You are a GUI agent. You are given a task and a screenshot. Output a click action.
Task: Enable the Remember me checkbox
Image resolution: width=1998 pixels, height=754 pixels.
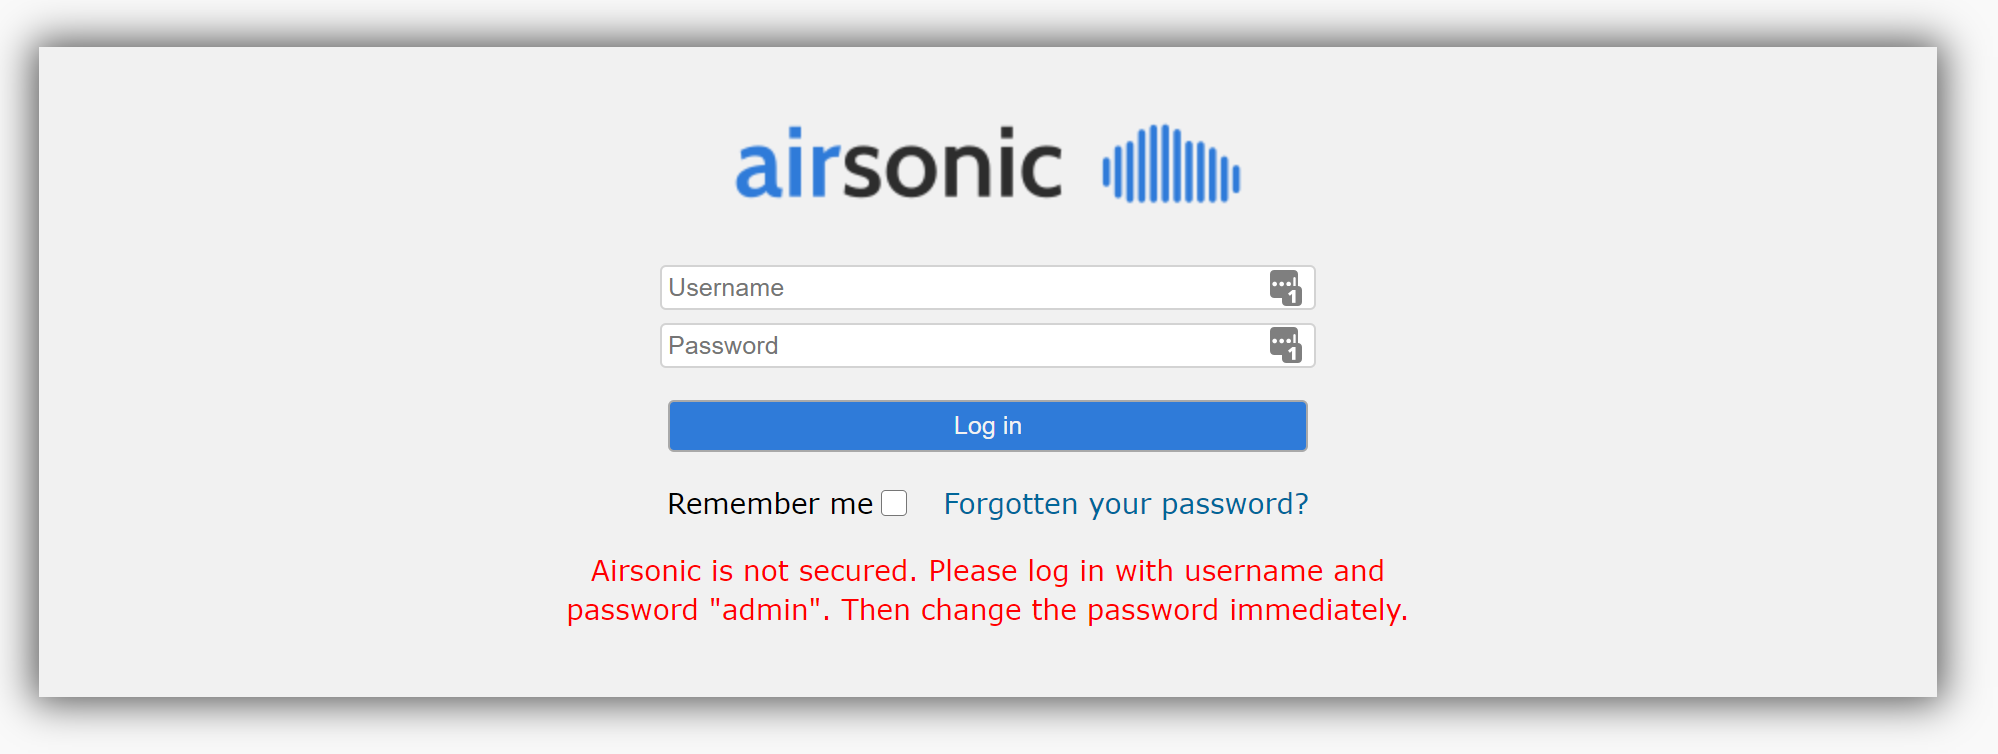(894, 503)
